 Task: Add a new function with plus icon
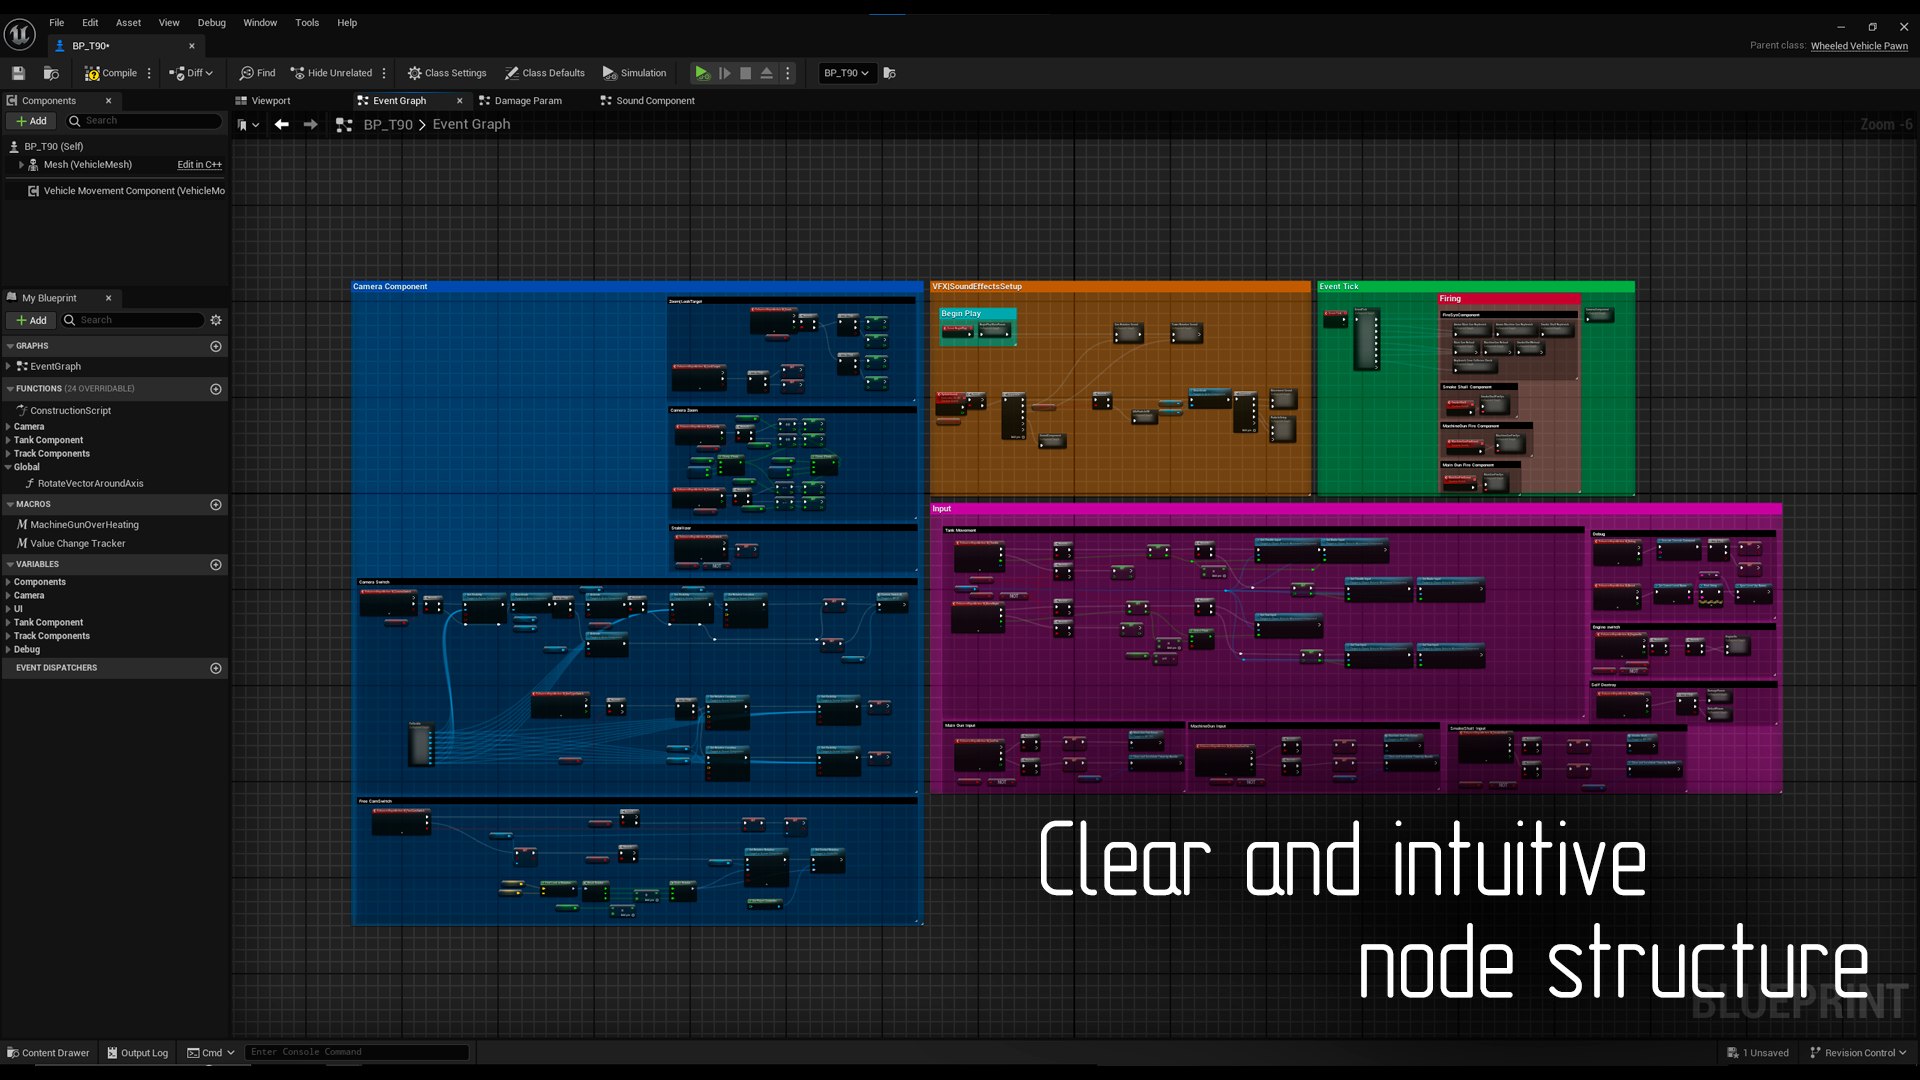[x=216, y=389]
